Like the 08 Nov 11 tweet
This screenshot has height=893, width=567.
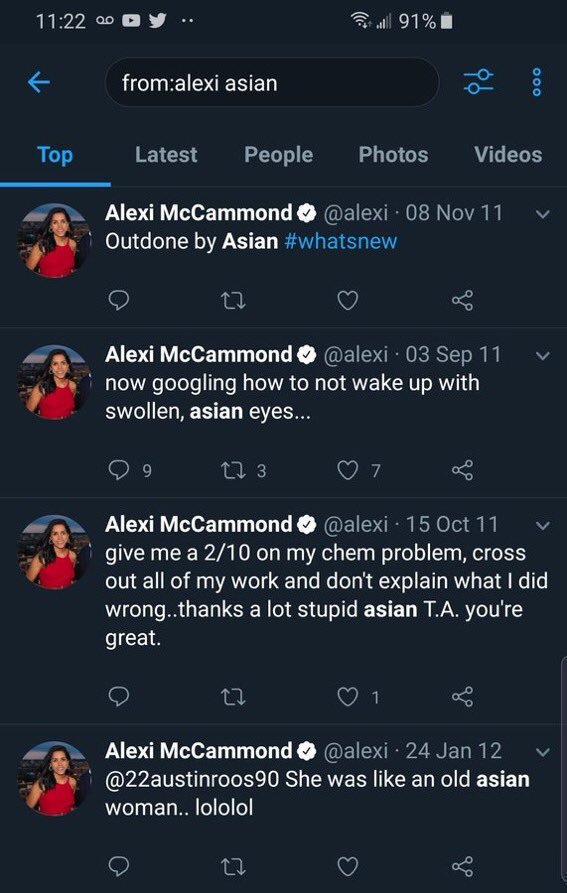347,300
